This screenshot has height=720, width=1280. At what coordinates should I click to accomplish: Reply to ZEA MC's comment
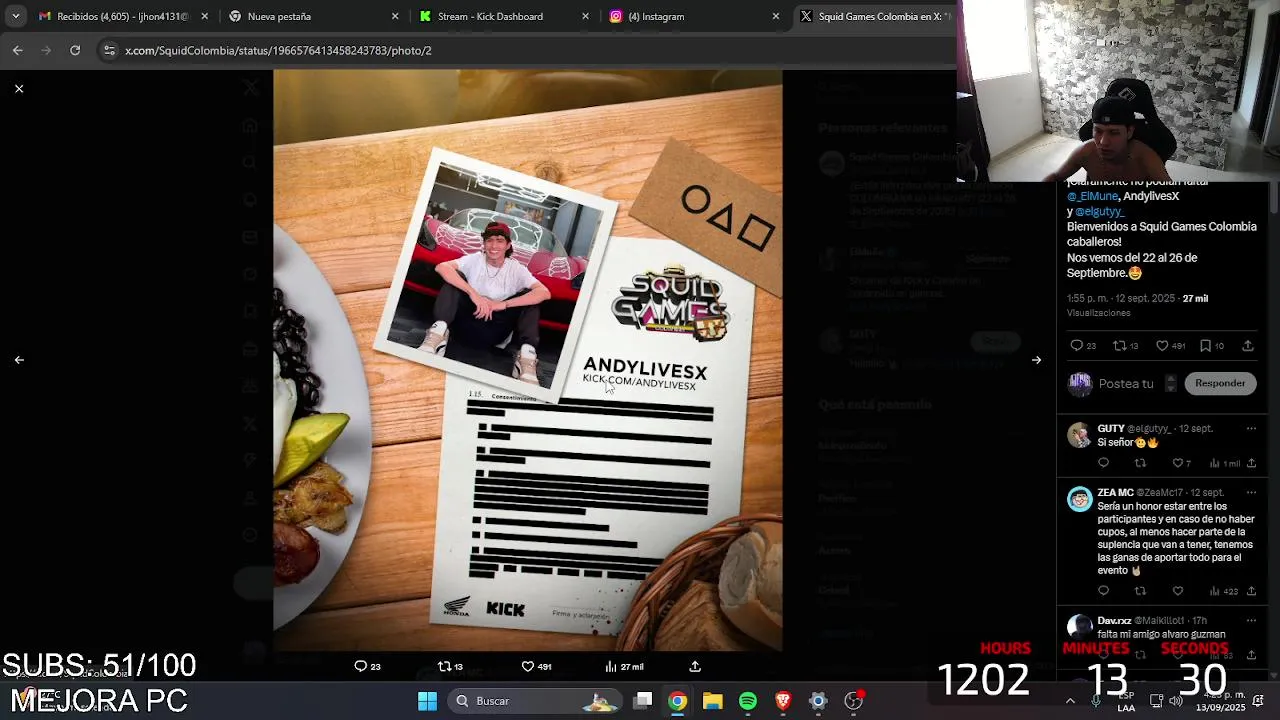click(1104, 591)
